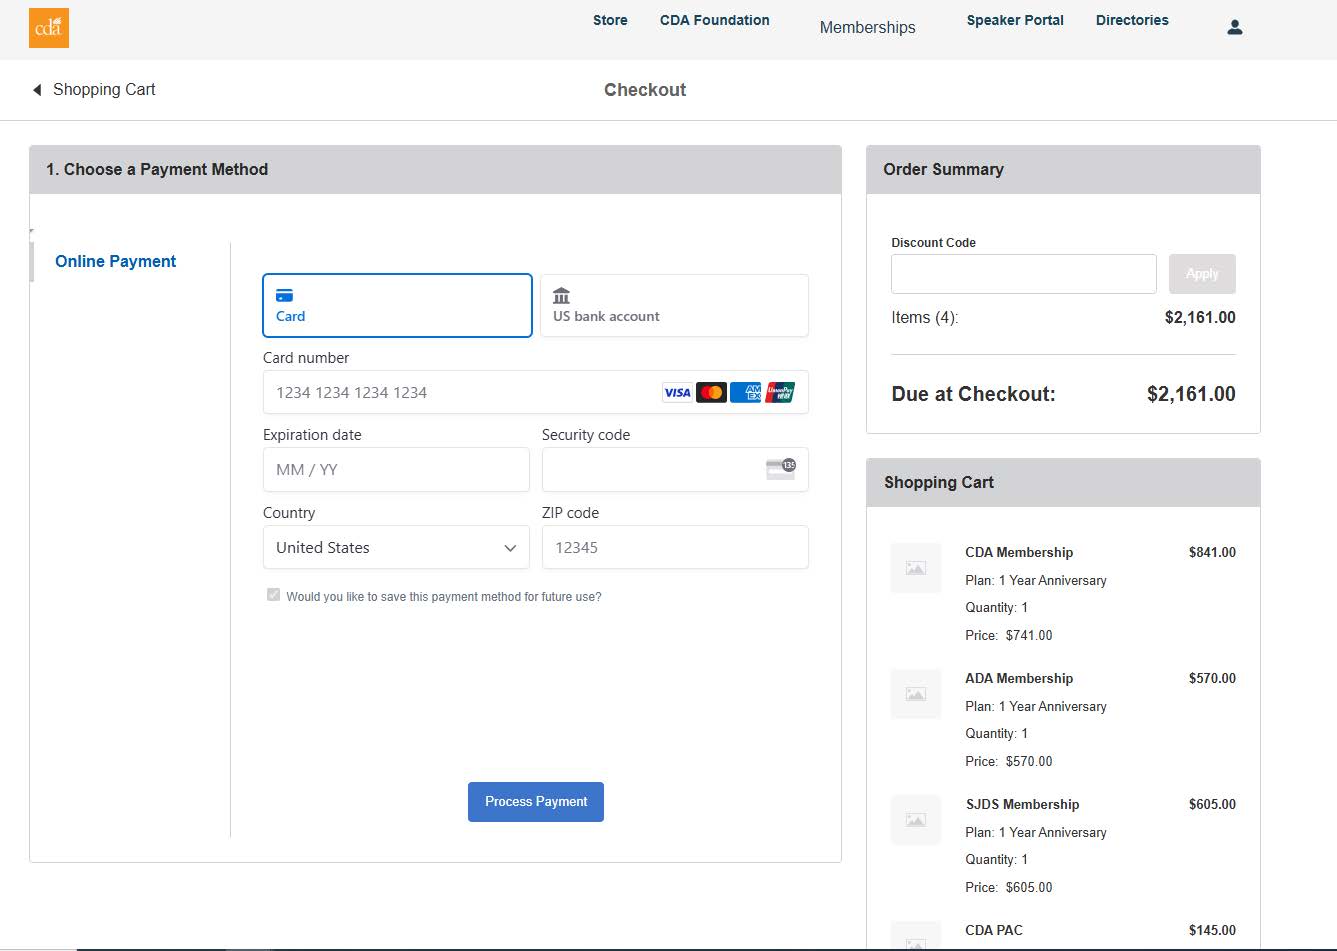Click the bank building icon
Image resolution: width=1337 pixels, height=951 pixels.
(x=562, y=296)
